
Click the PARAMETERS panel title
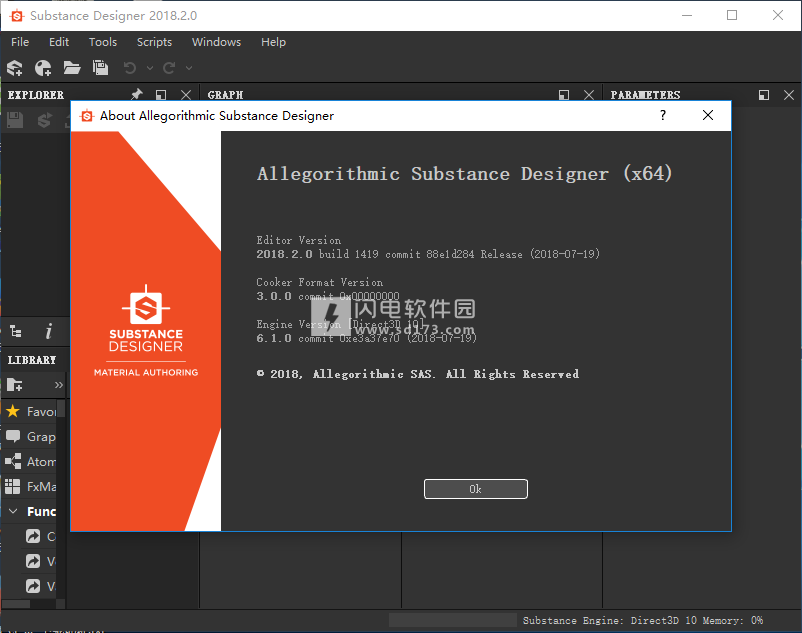[x=645, y=95]
